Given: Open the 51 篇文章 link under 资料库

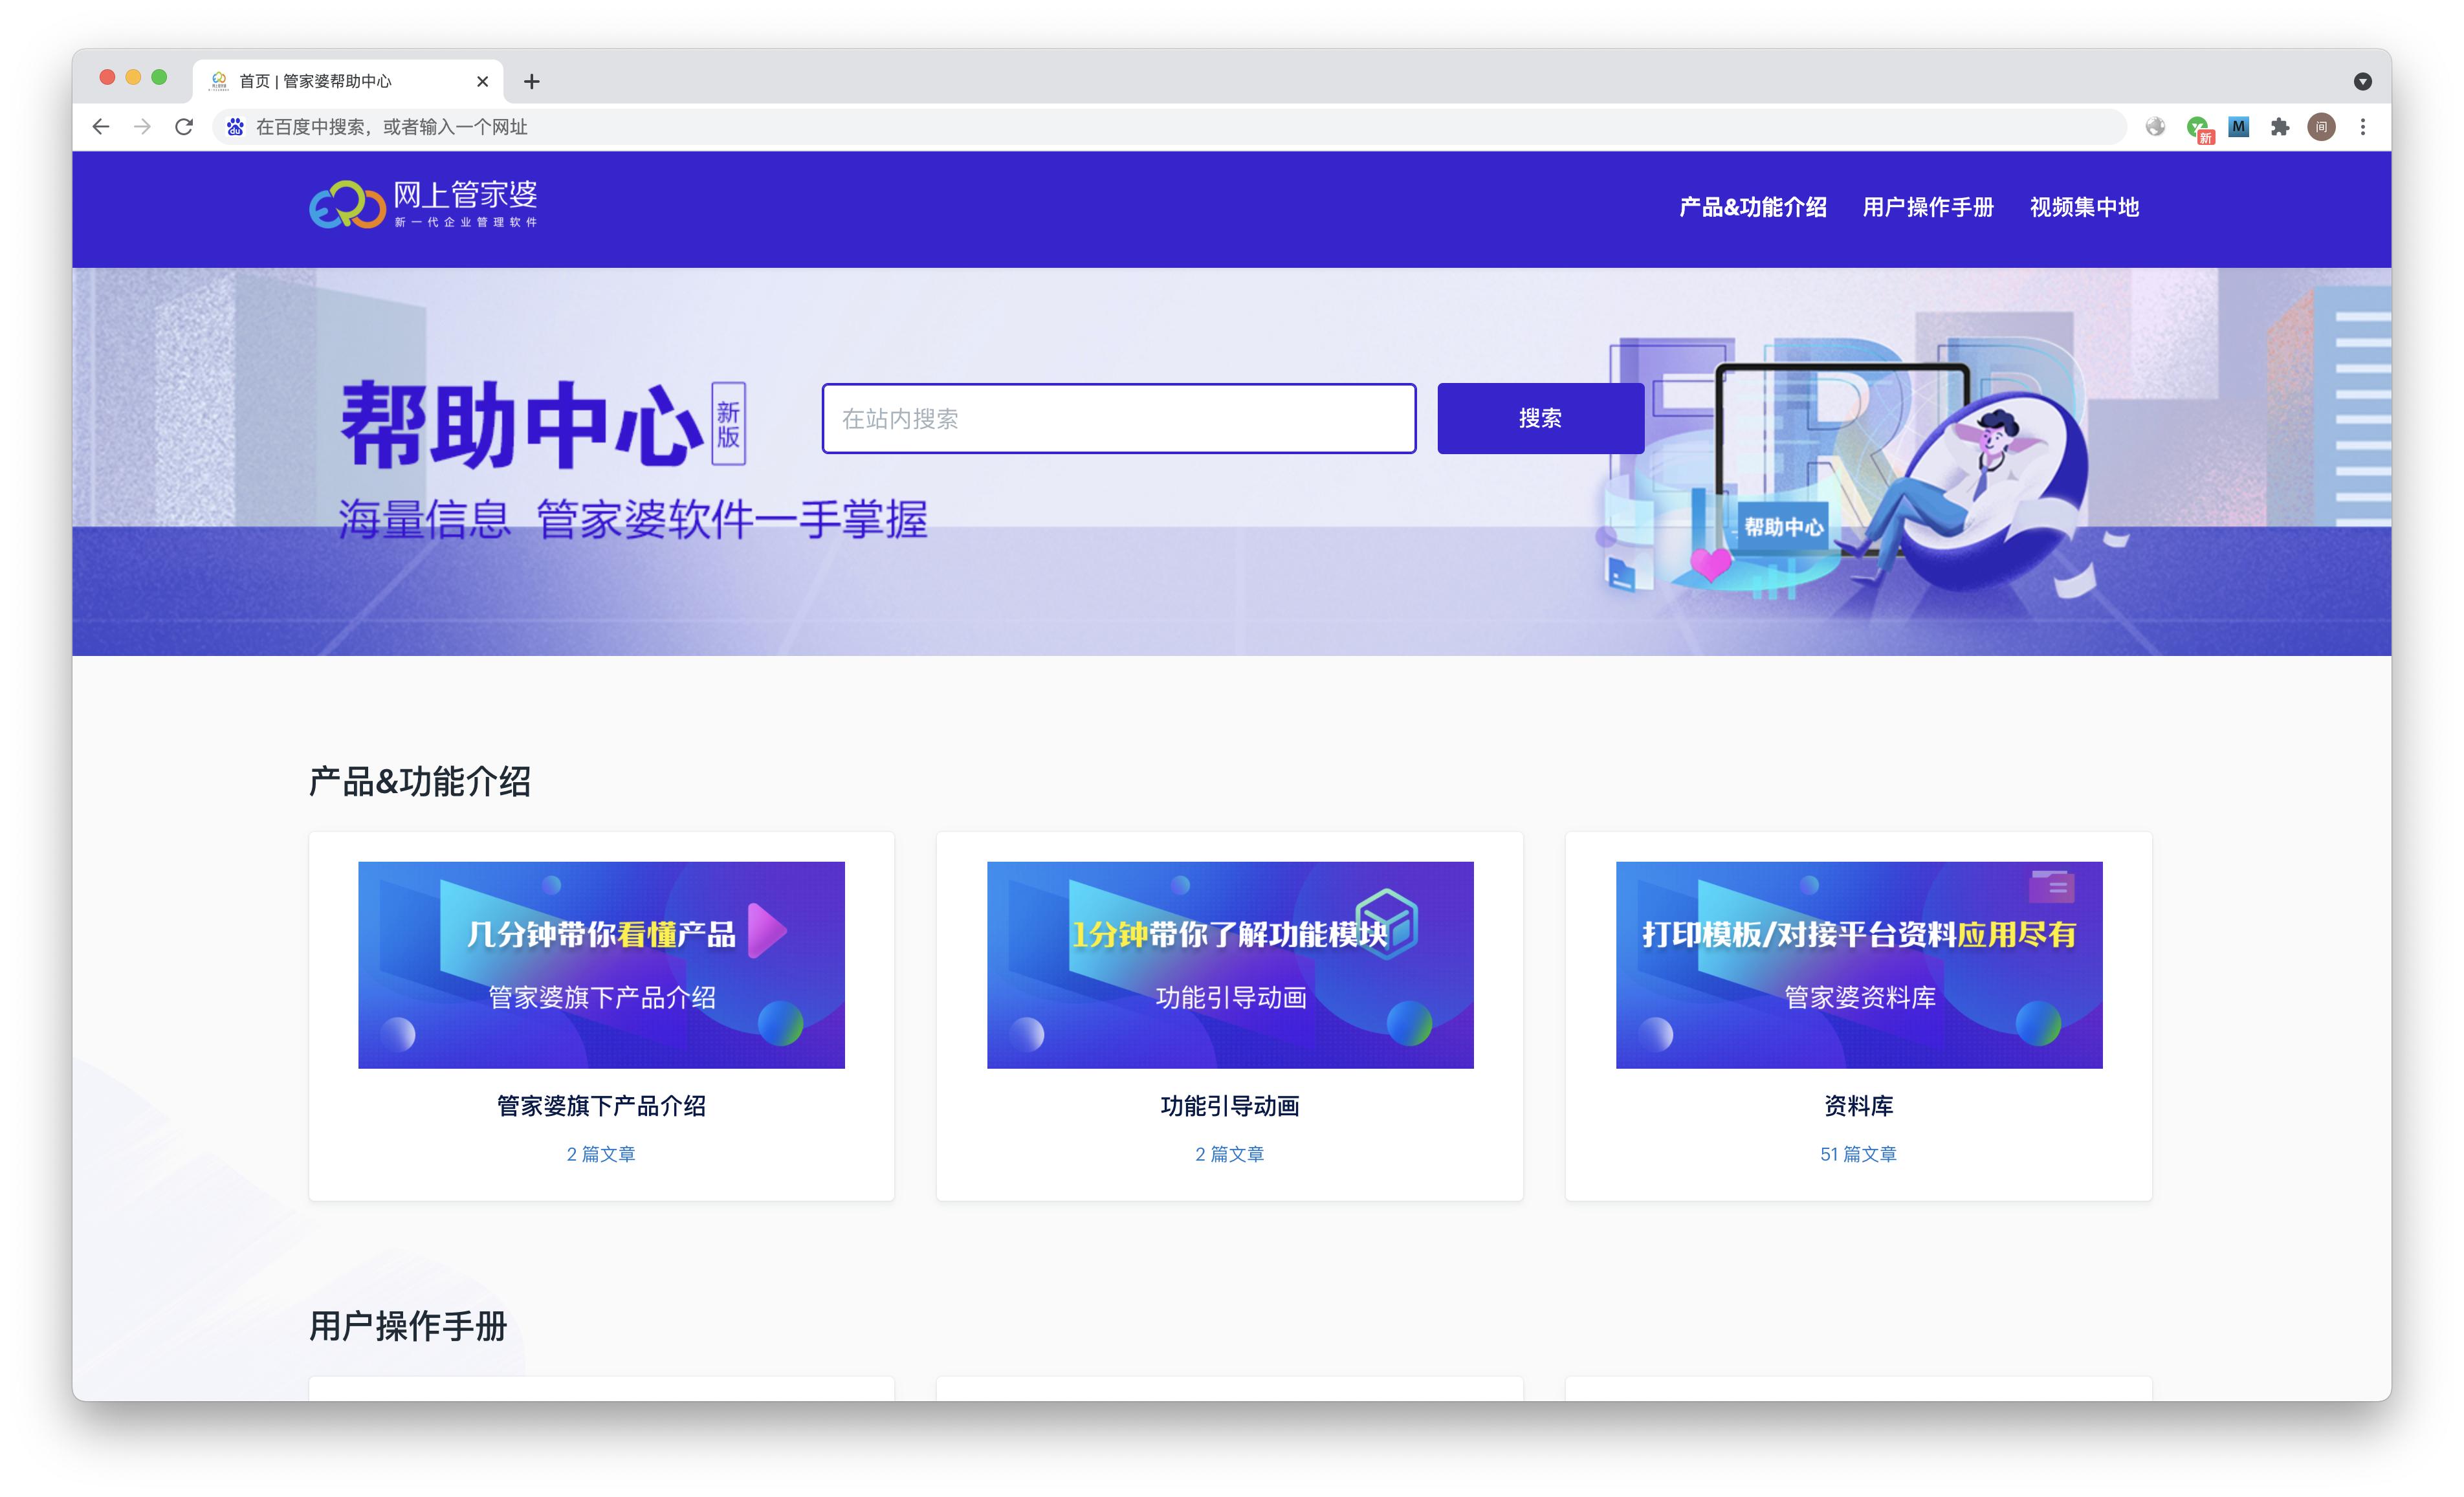Looking at the screenshot, I should coord(1858,1154).
